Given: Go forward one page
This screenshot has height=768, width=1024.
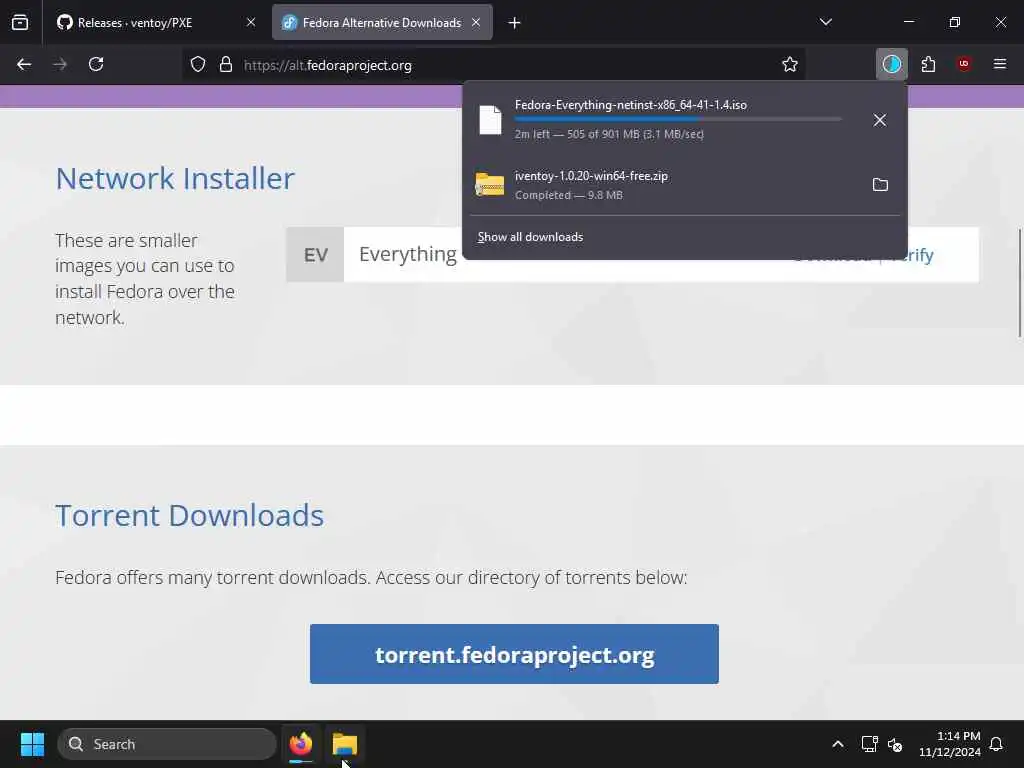Looking at the screenshot, I should (x=60, y=65).
